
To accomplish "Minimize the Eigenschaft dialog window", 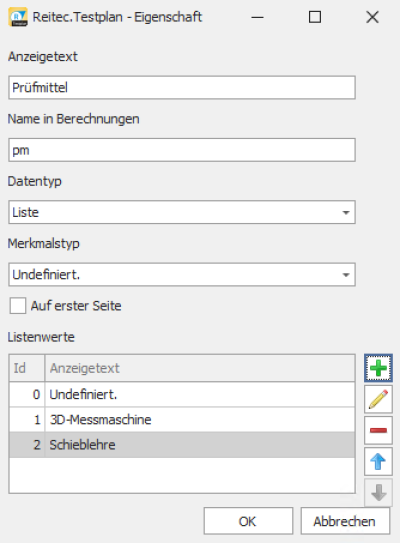I will pos(257,17).
